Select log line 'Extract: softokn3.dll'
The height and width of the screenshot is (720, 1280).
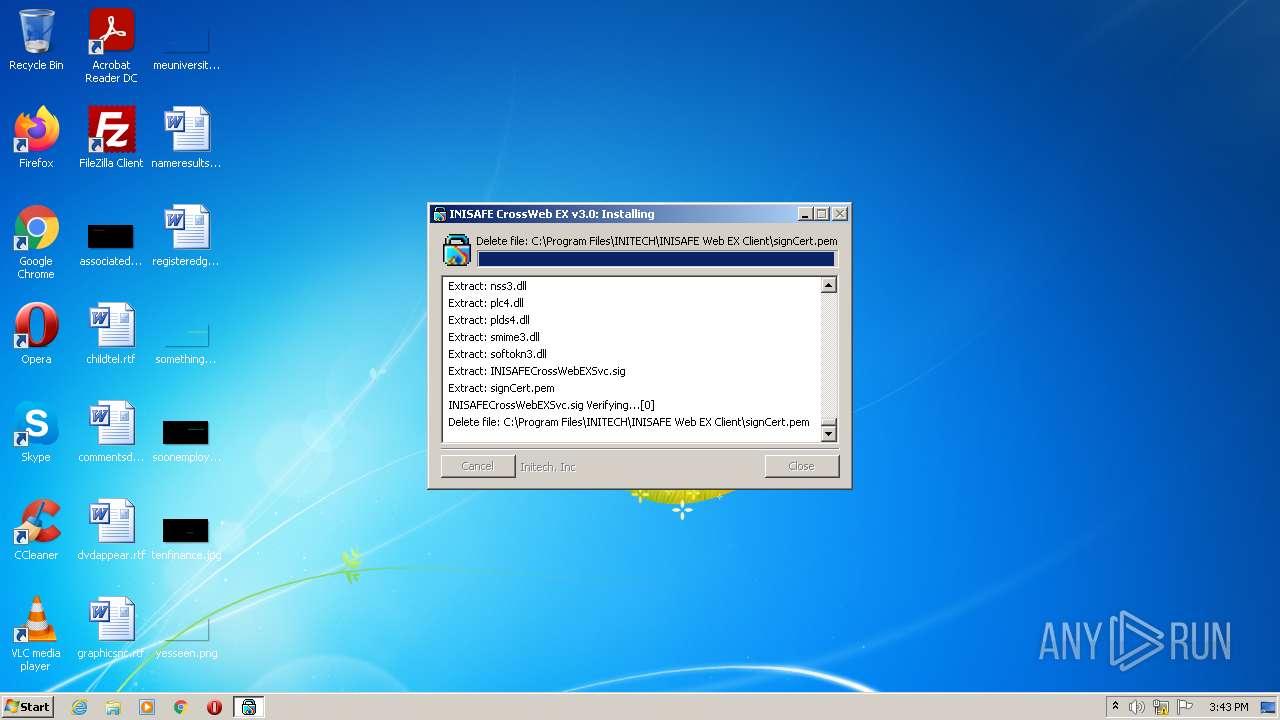497,354
